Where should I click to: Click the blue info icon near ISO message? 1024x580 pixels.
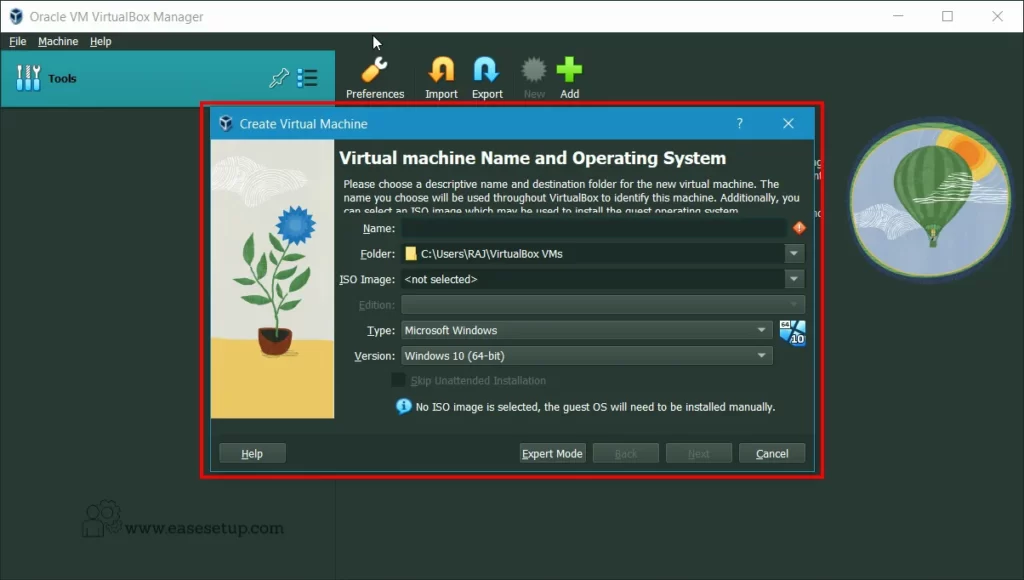404,406
